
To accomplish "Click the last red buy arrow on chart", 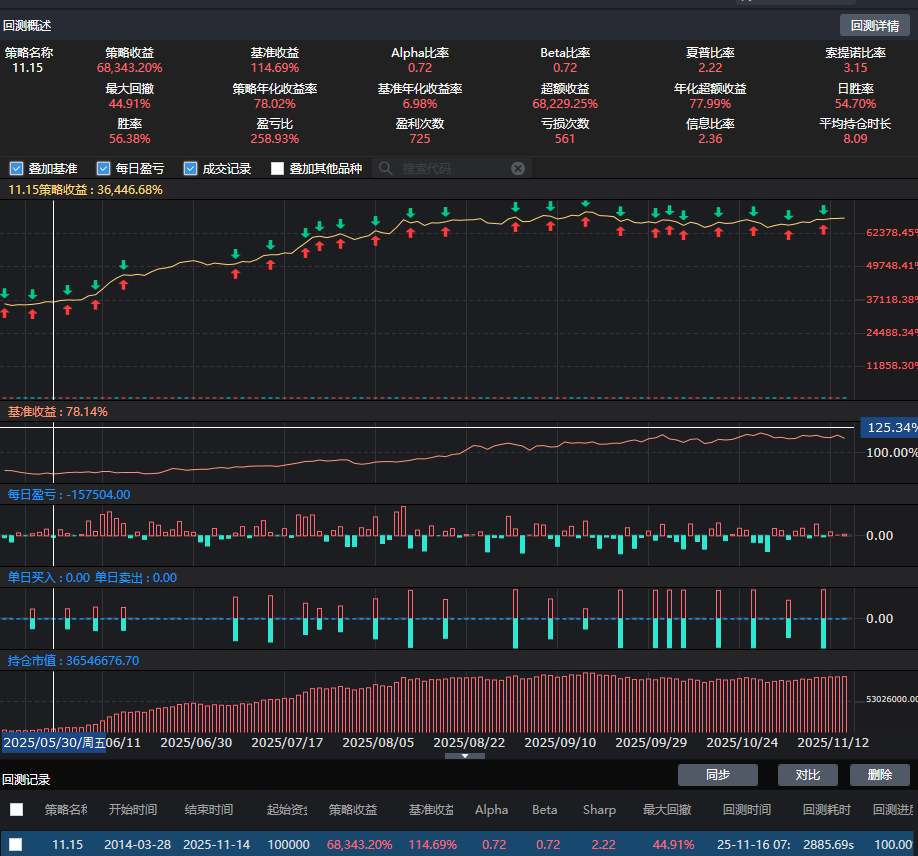I will [x=823, y=230].
